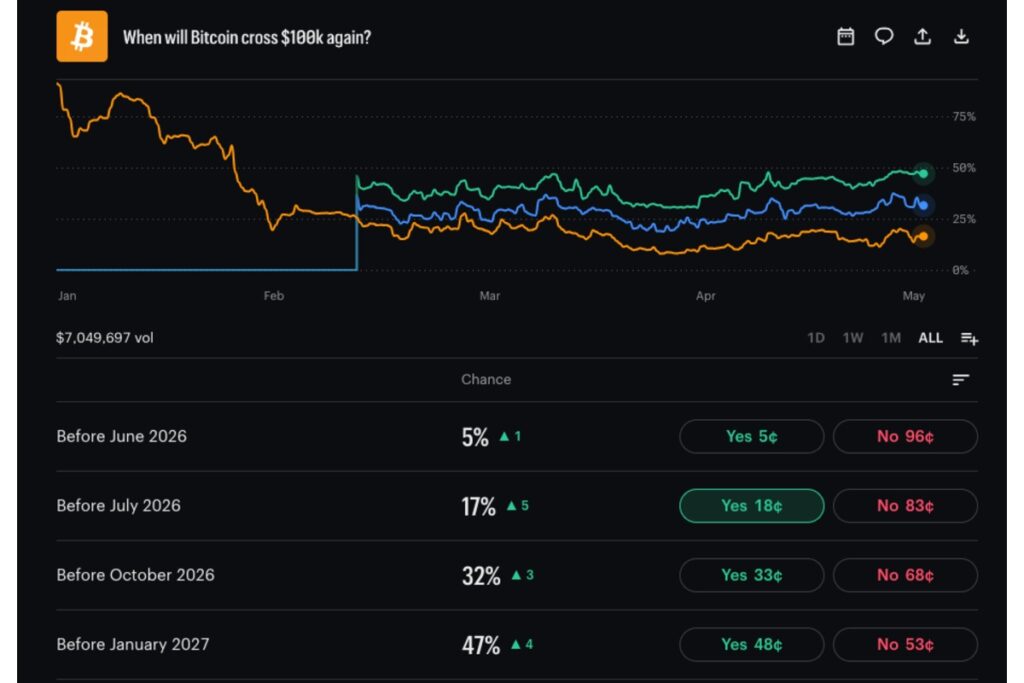Viewport: 1024px width, 683px height.
Task: Click No 53¢ for Before January 2027
Action: tap(905, 644)
